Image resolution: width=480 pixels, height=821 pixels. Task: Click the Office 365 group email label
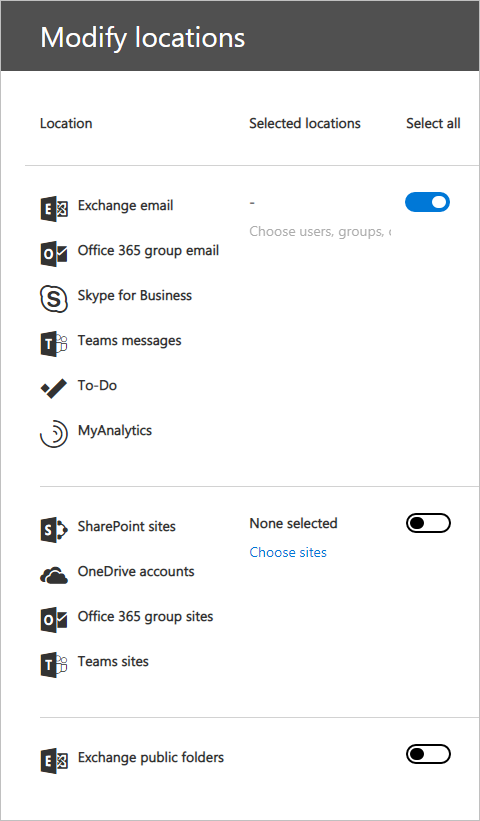(x=149, y=251)
